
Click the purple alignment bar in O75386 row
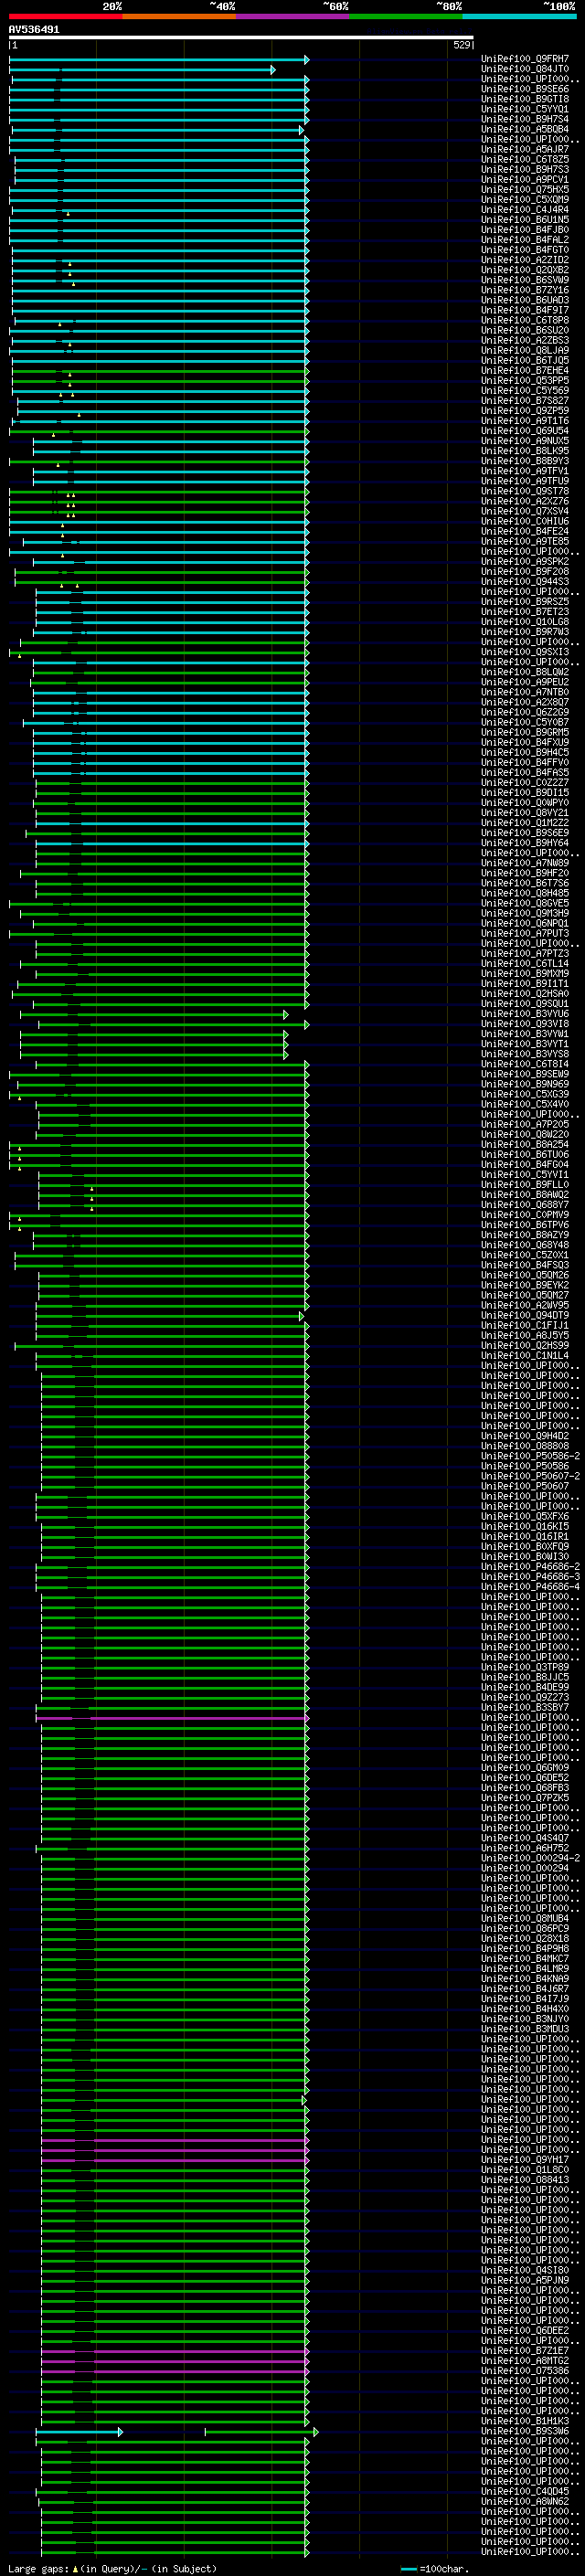point(175,2371)
